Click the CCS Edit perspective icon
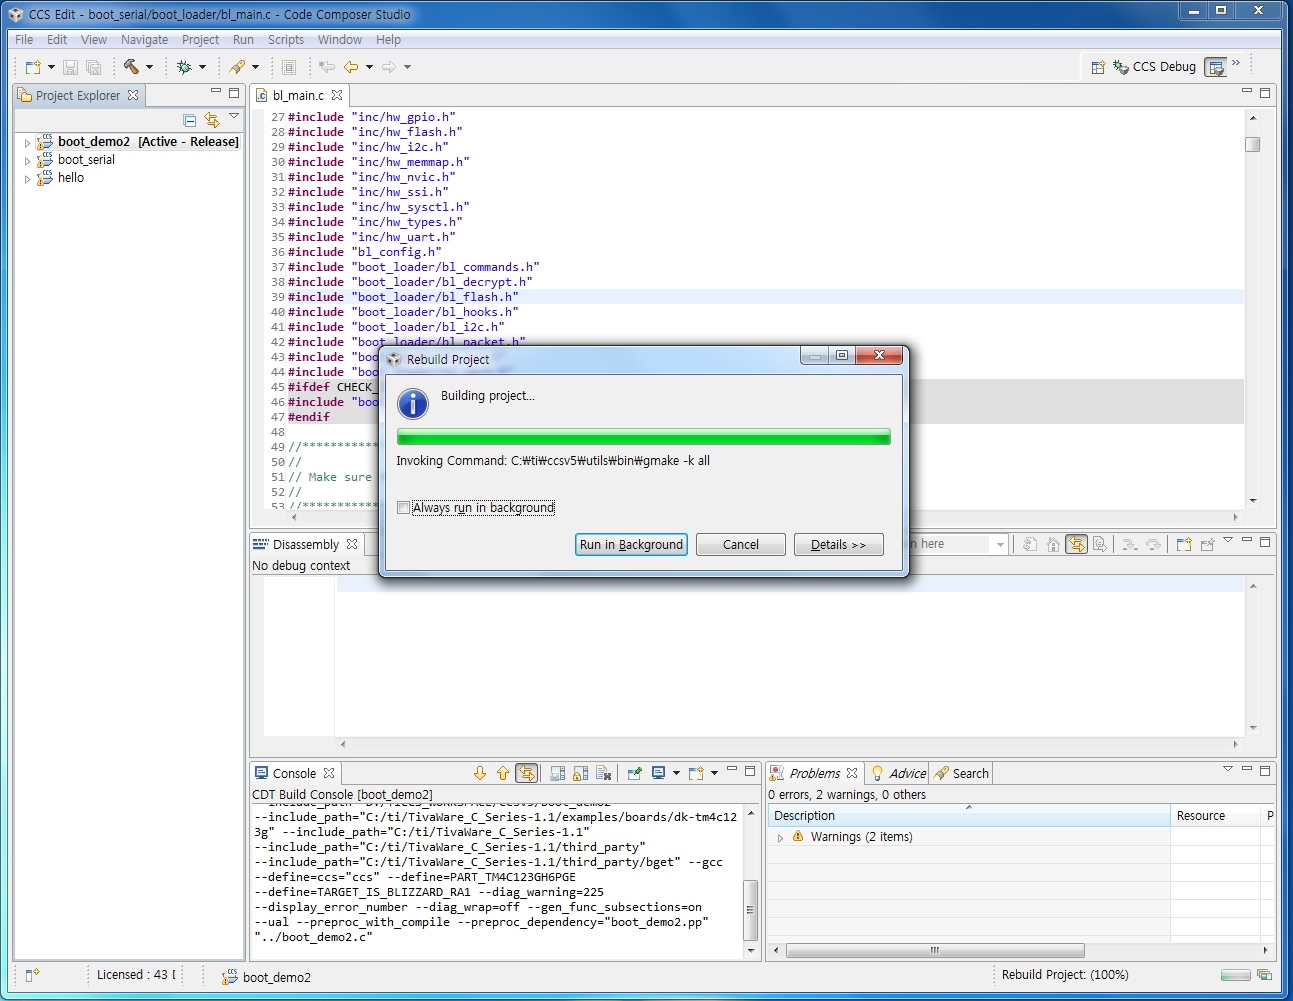Viewport: 1293px width, 1001px height. 1216,67
